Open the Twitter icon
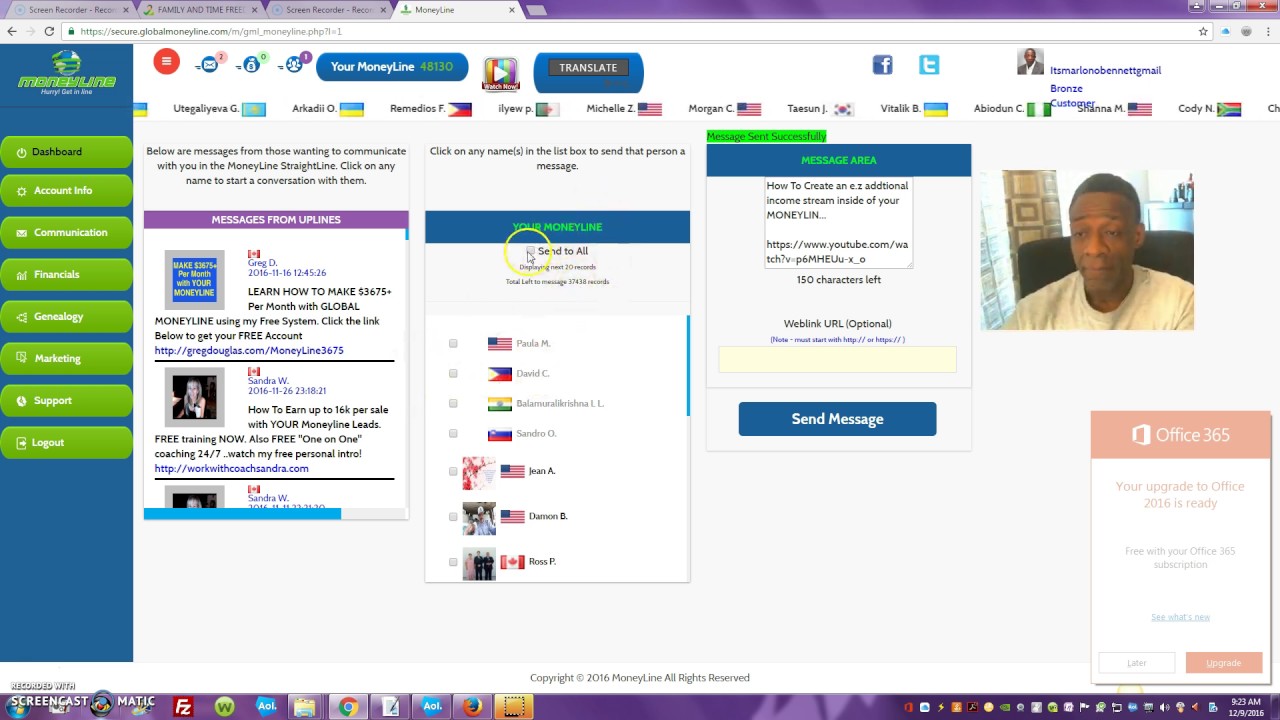Image resolution: width=1280 pixels, height=720 pixels. coord(929,65)
